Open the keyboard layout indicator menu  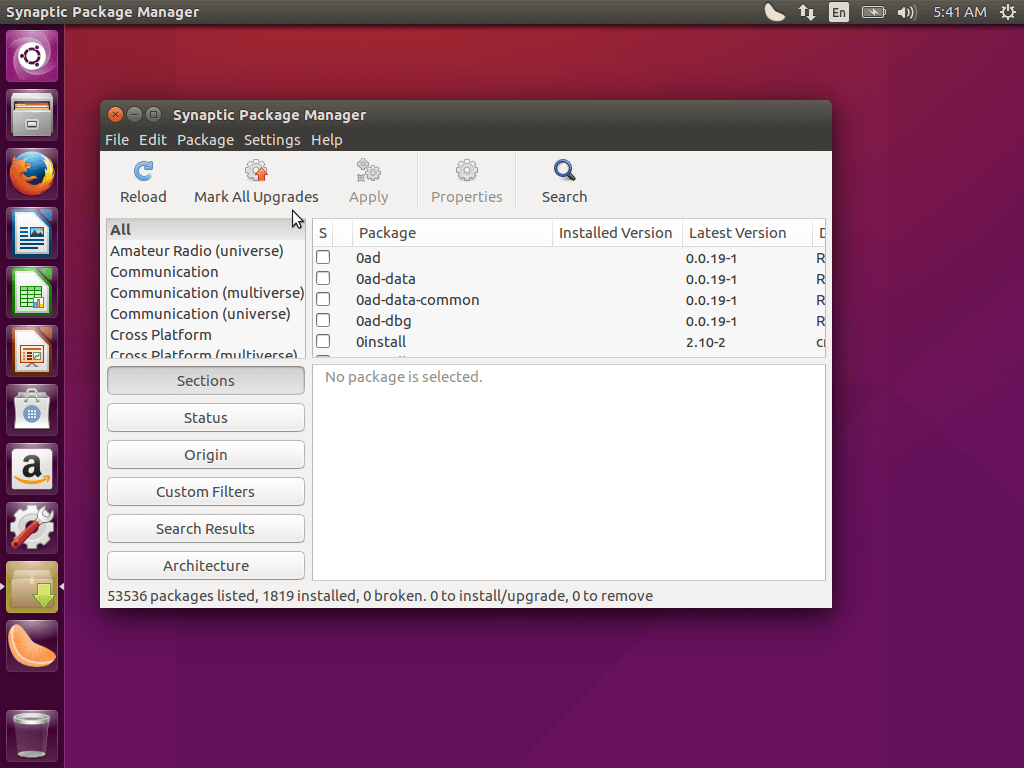(x=838, y=12)
